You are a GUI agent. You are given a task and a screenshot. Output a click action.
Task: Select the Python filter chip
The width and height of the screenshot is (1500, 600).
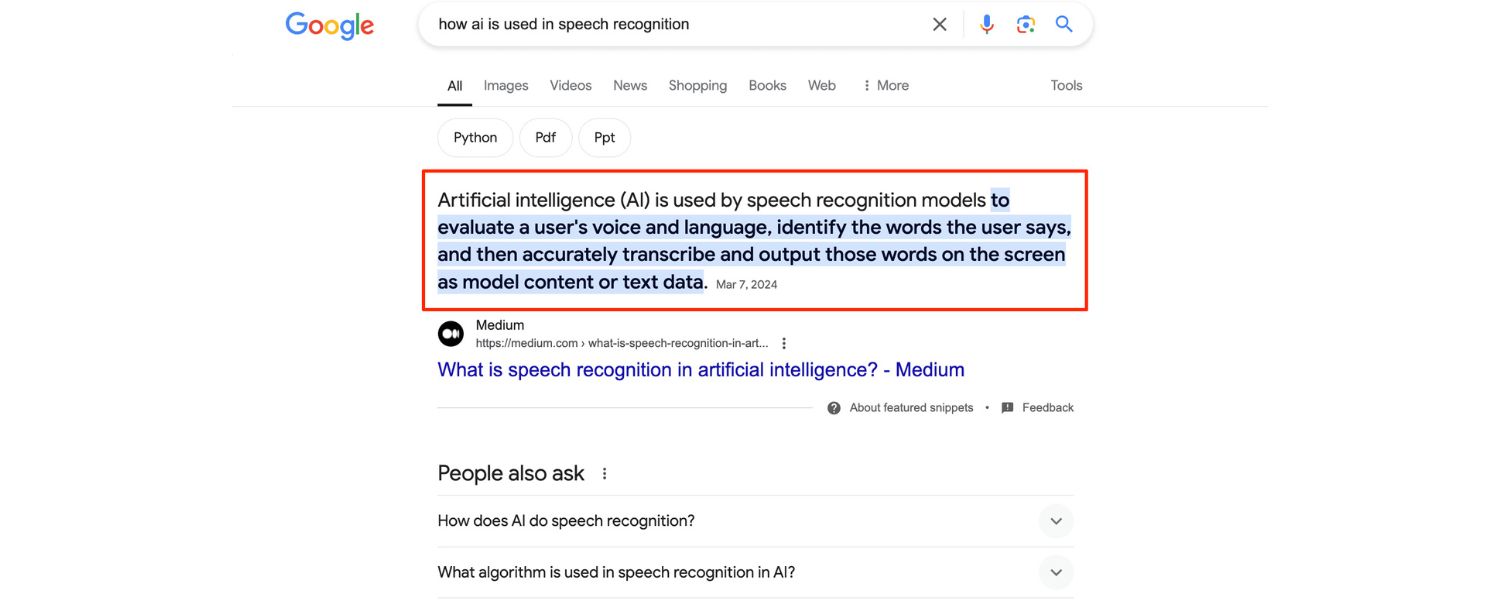click(x=474, y=137)
